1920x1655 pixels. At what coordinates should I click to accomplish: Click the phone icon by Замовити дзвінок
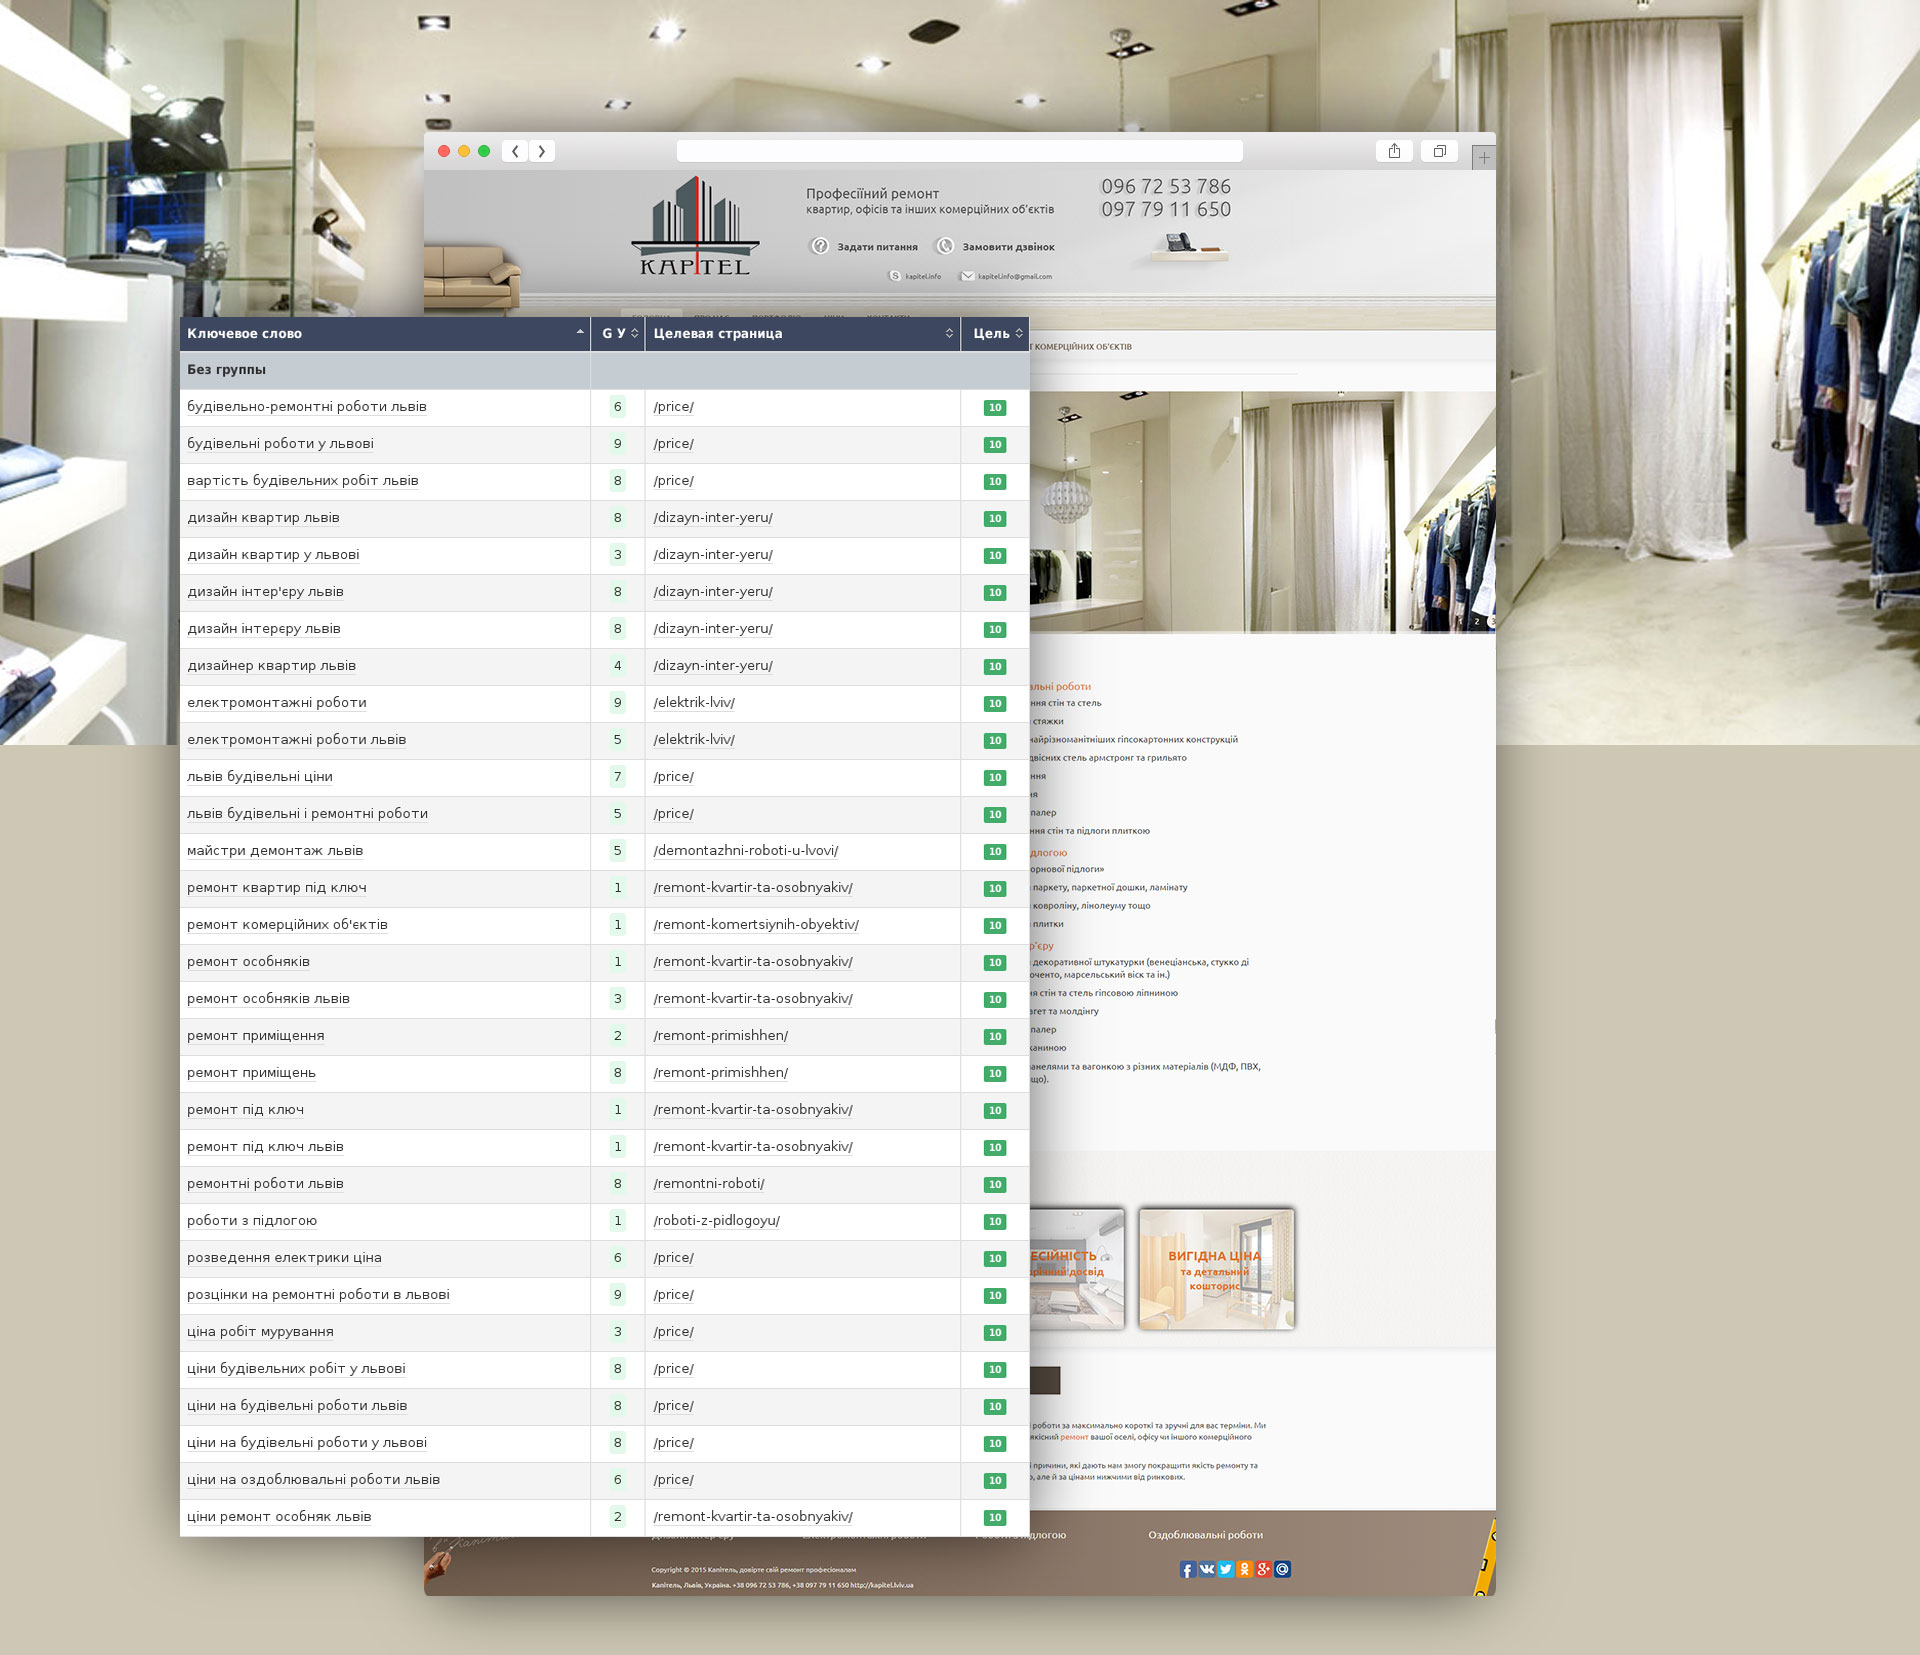pos(945,246)
